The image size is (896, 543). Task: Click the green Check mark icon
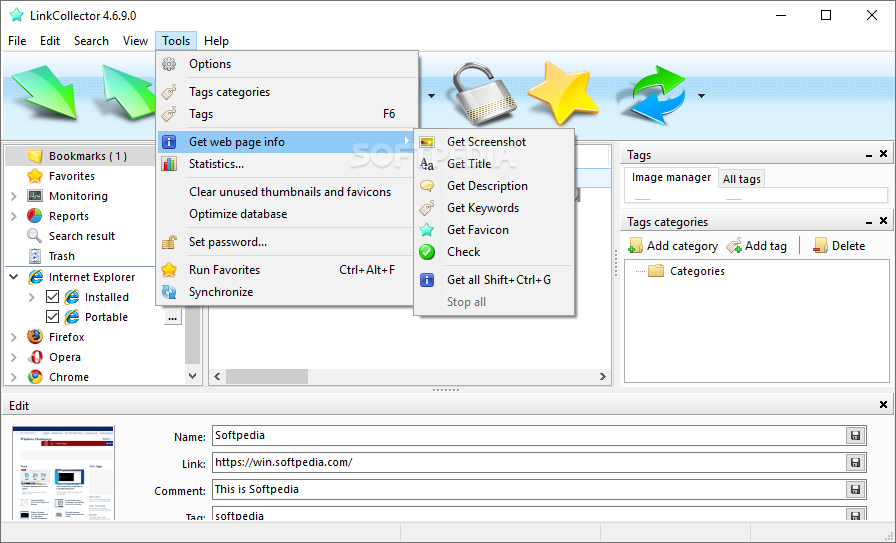coord(427,252)
